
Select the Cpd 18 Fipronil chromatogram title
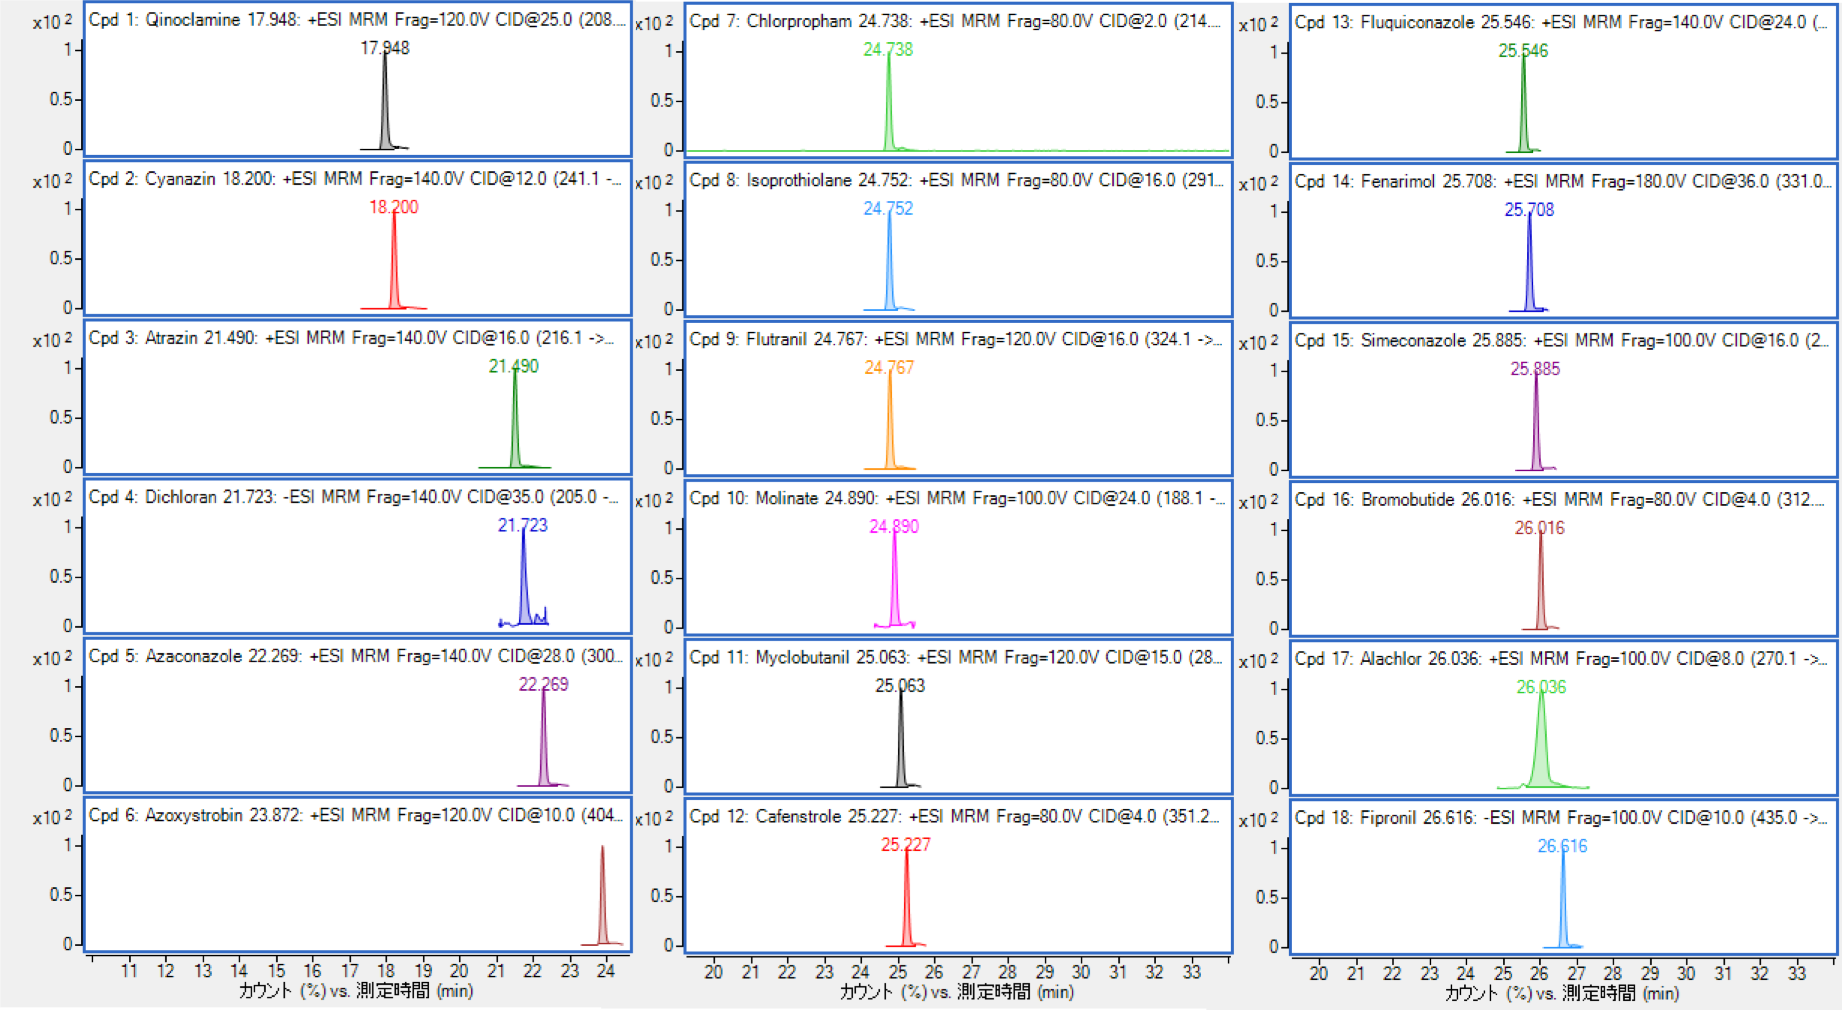(1561, 816)
